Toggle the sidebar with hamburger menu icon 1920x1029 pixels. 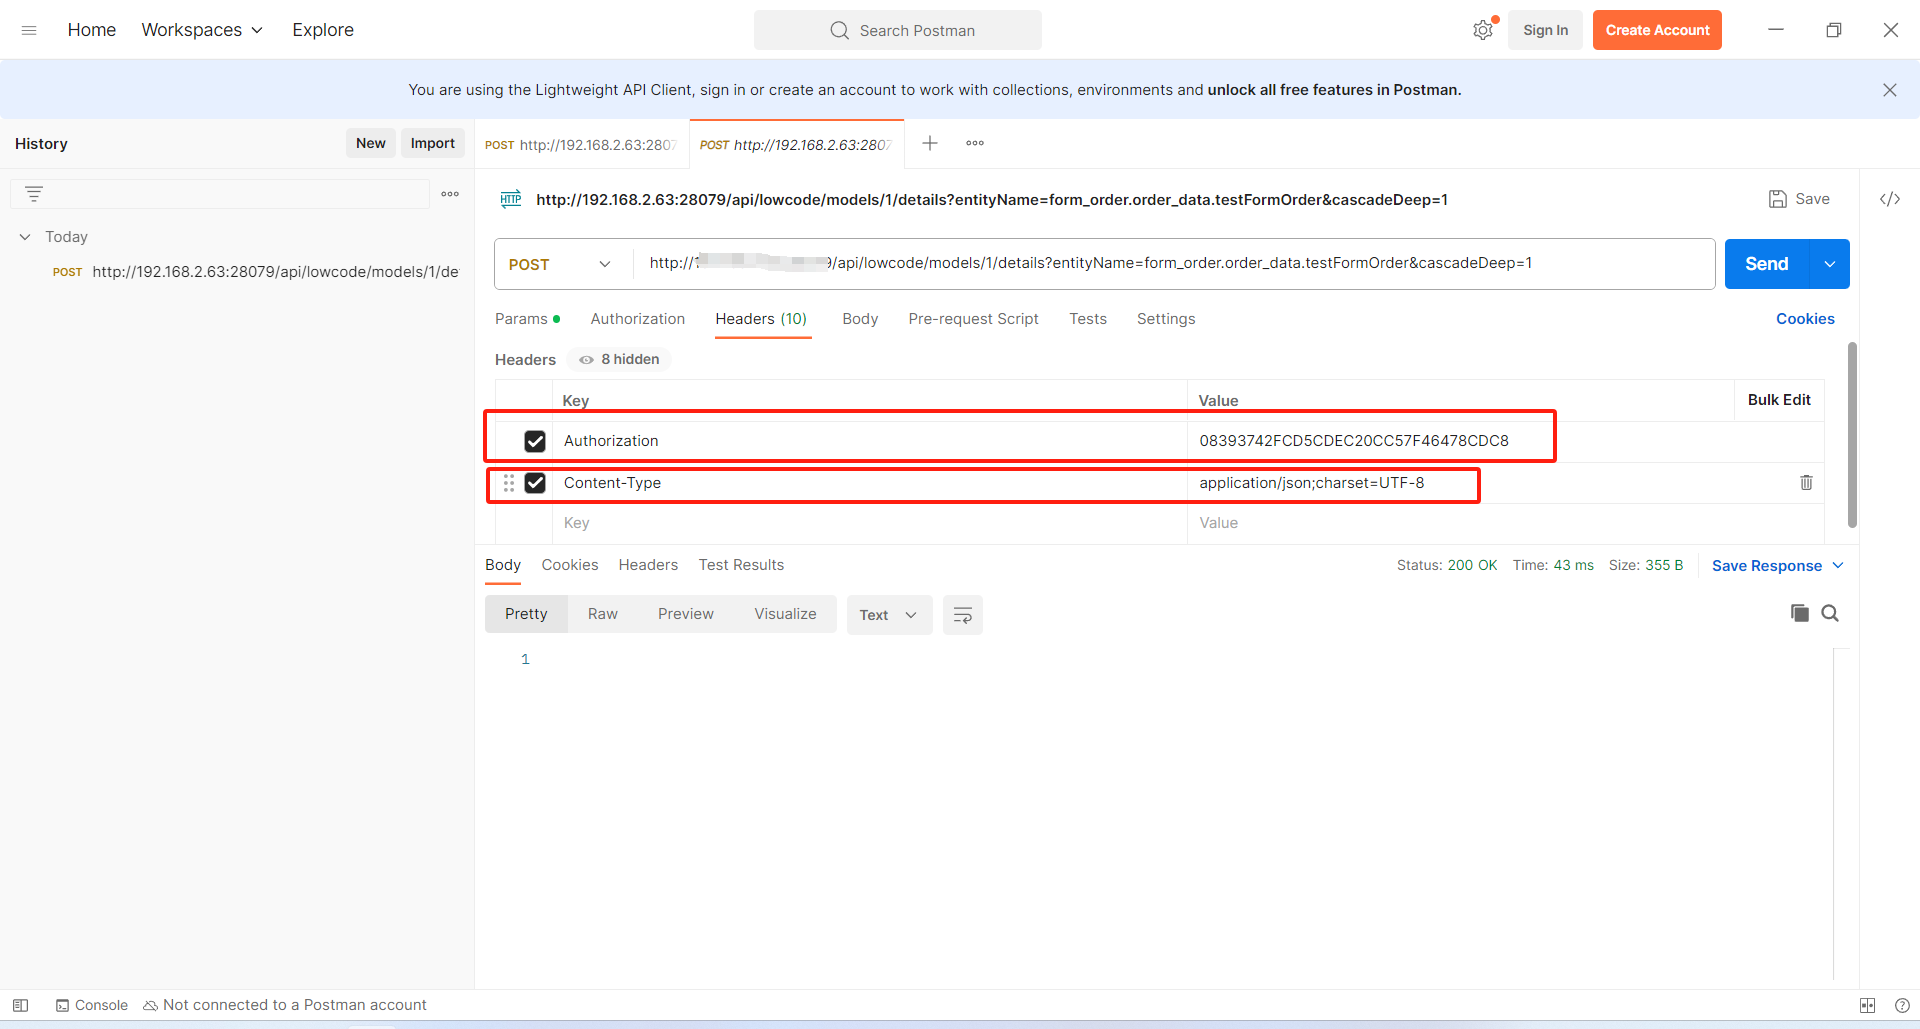29,30
